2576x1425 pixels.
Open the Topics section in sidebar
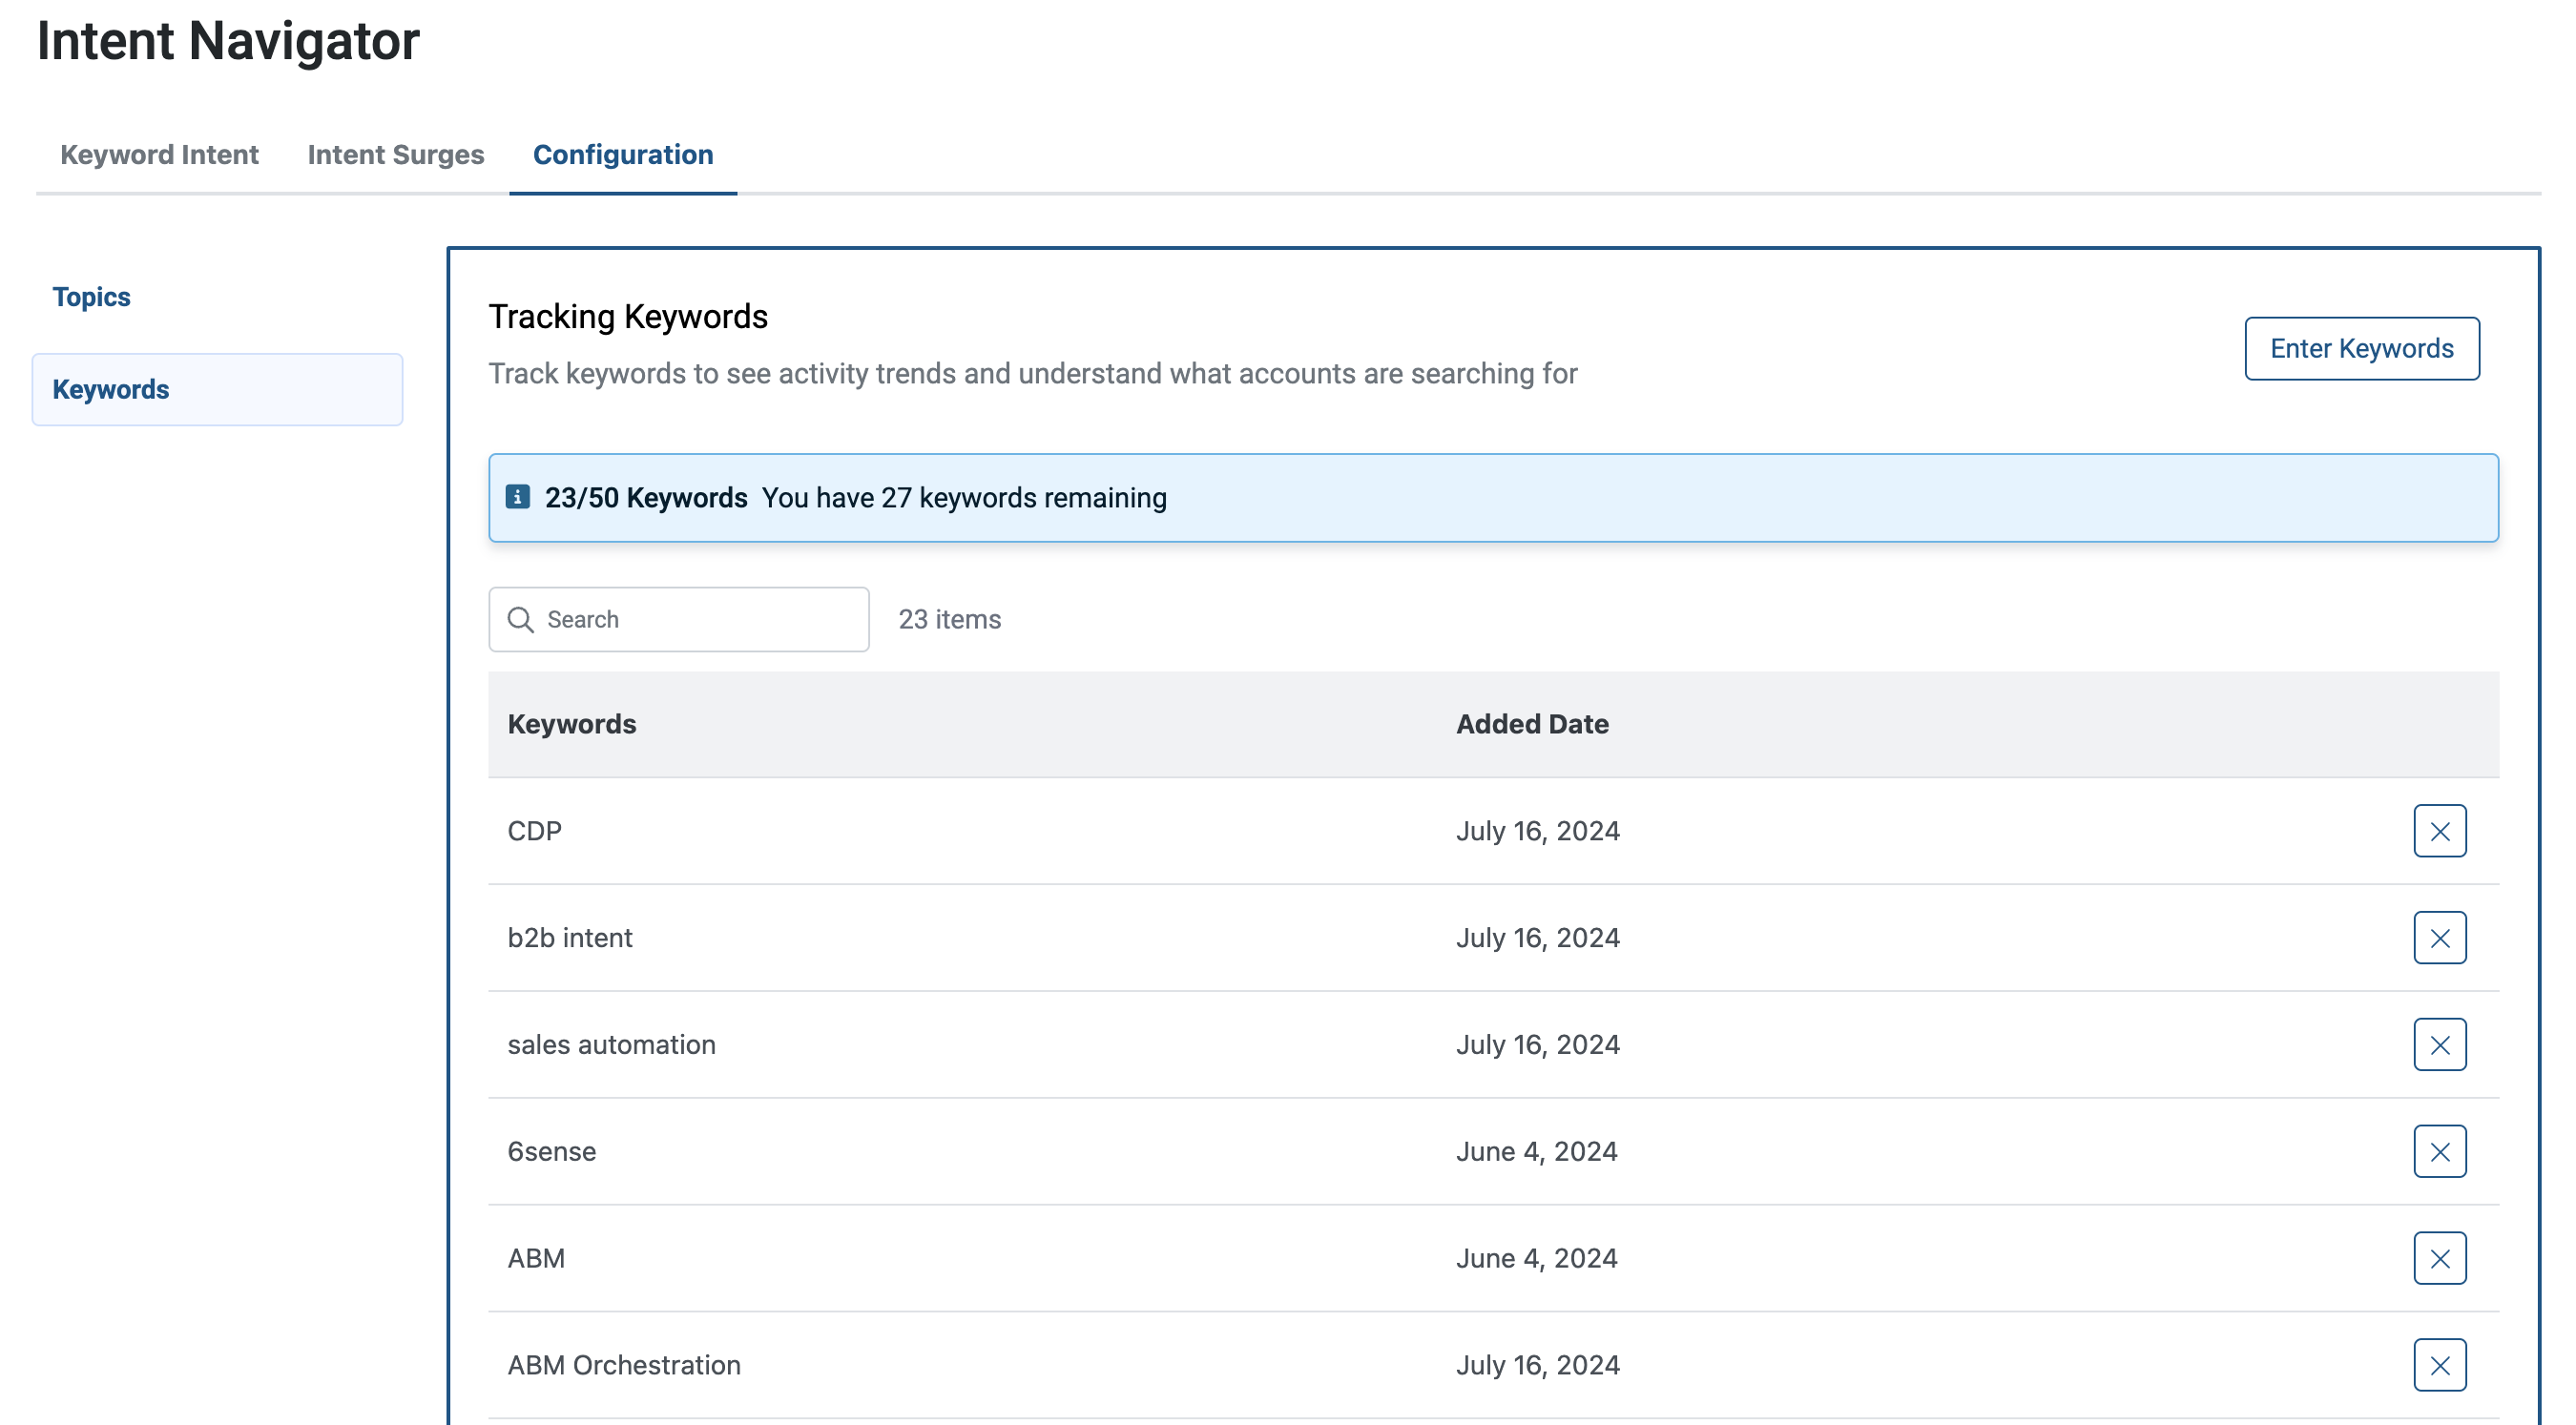pos(91,297)
